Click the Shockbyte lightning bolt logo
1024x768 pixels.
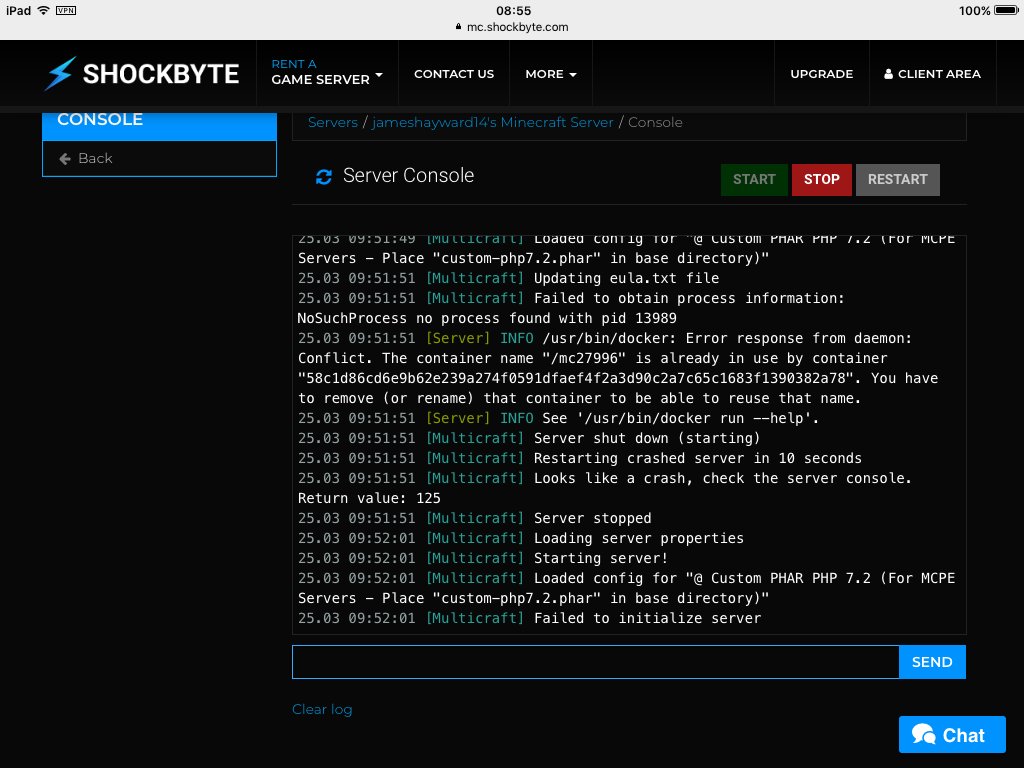[x=60, y=73]
